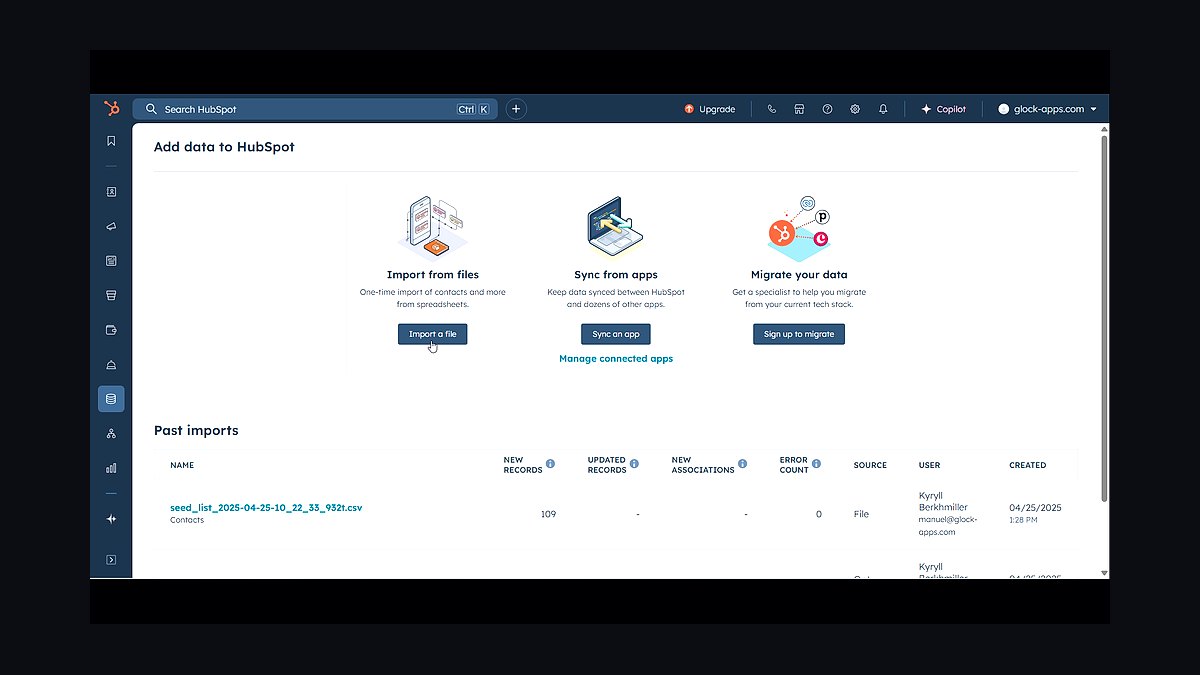Show info for Error Count column
The width and height of the screenshot is (1200, 675).
click(817, 464)
